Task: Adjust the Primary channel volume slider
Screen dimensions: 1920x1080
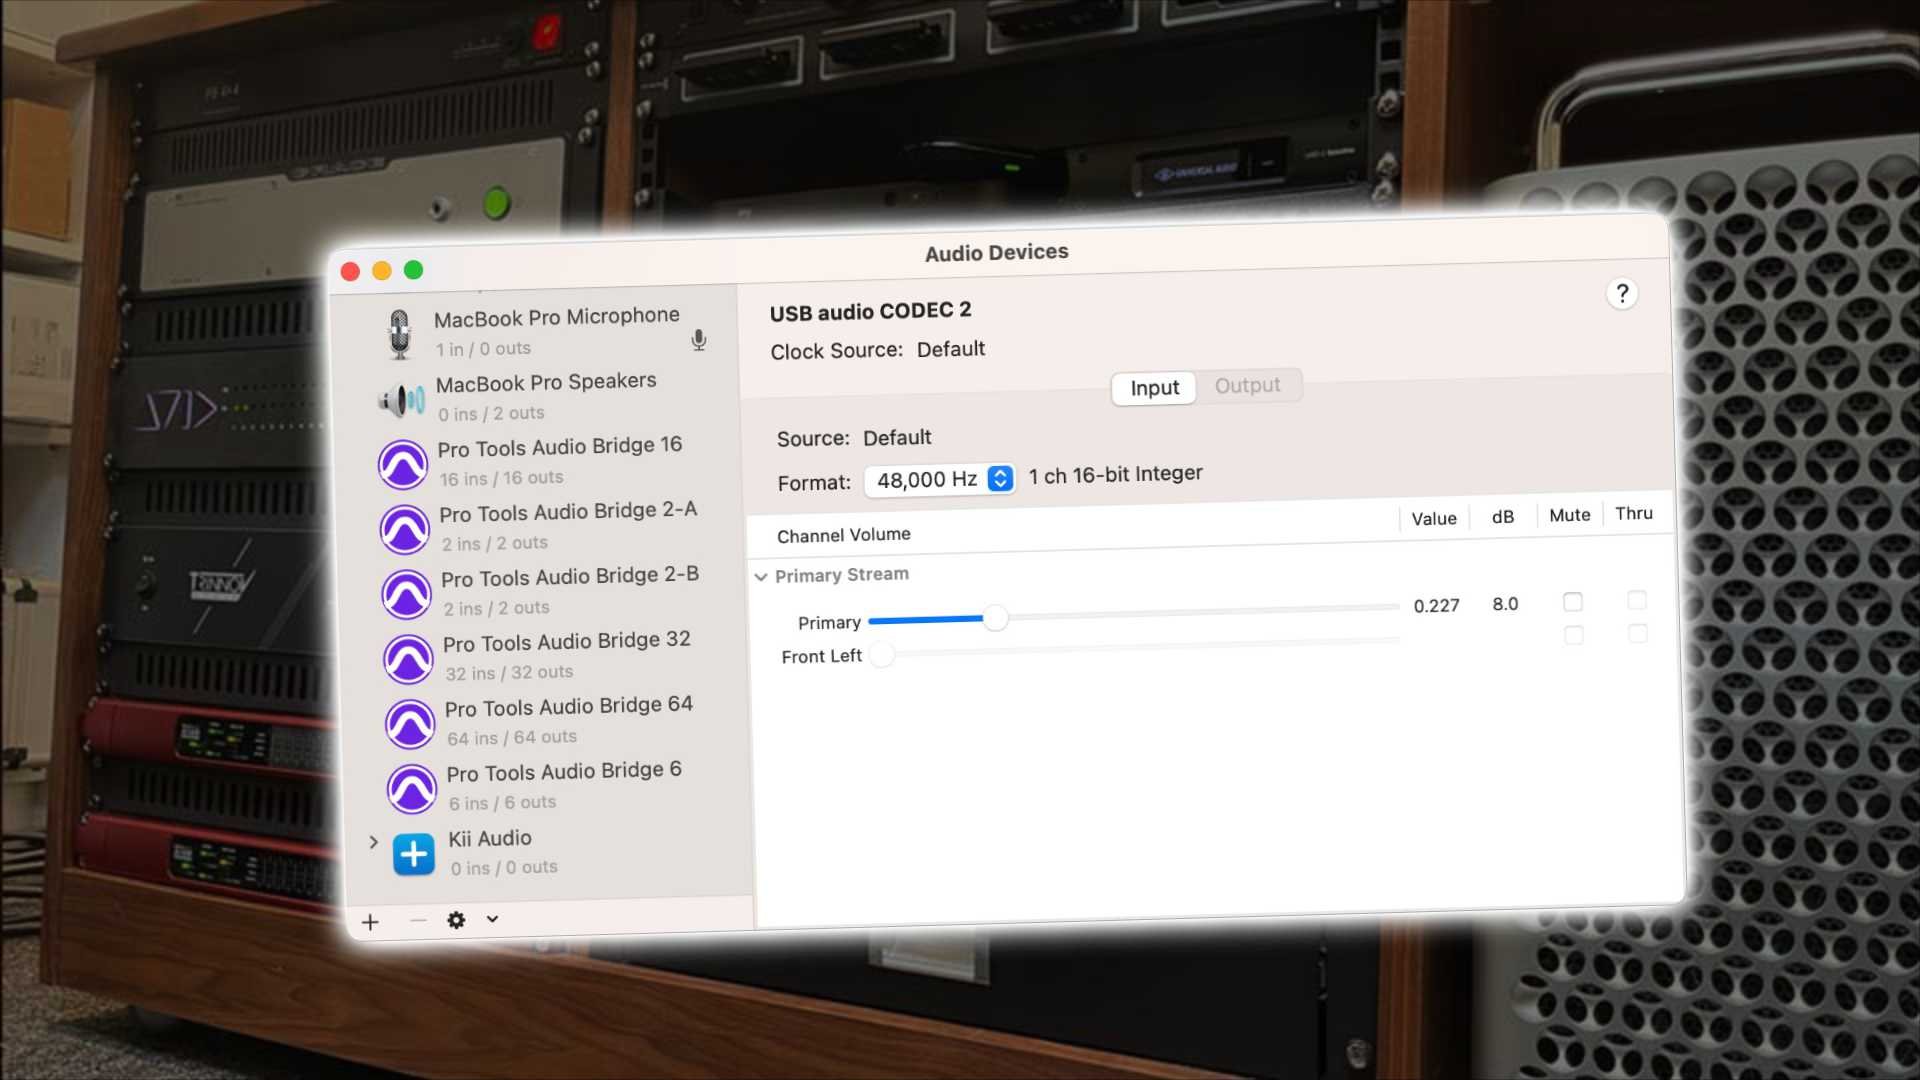Action: [x=996, y=619]
